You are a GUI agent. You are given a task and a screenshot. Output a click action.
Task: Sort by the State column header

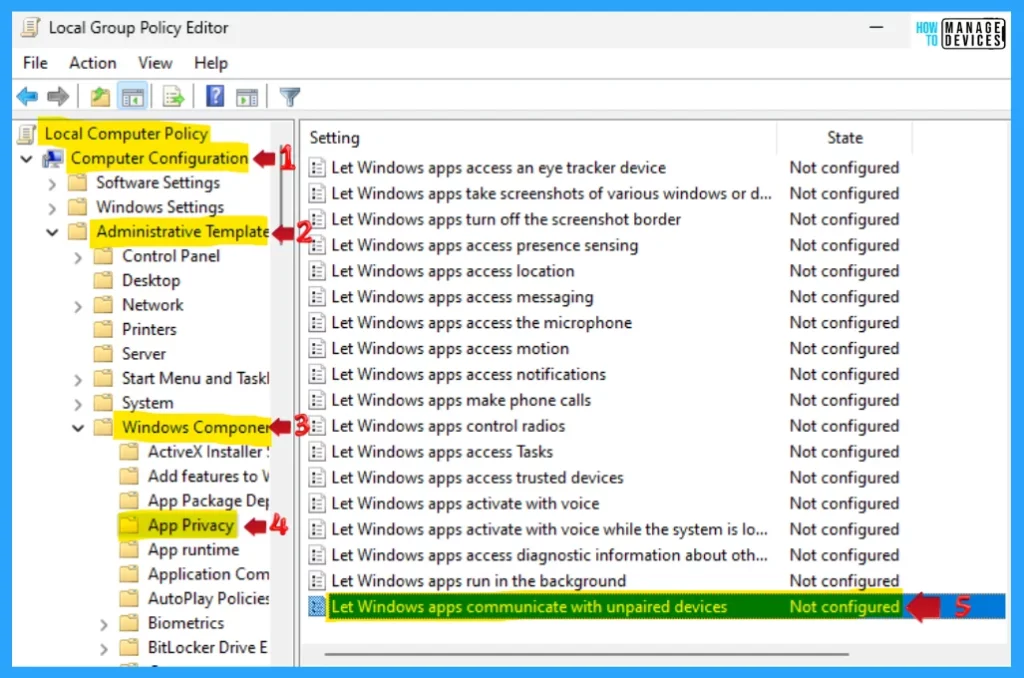pyautogui.click(x=845, y=138)
